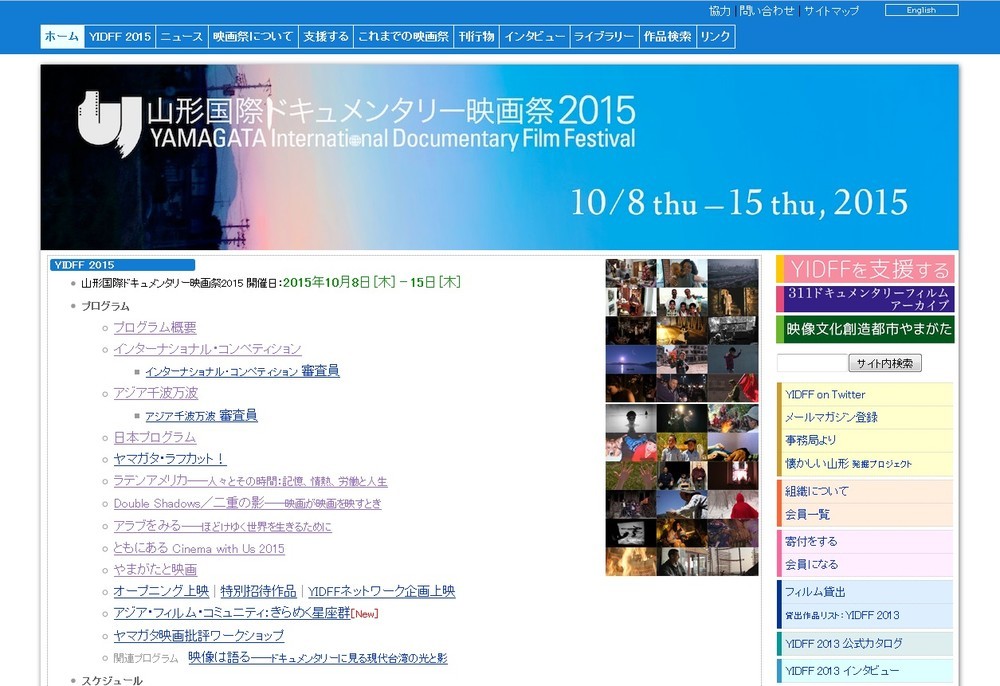Click the red [New] marker beside アジア・フィルム・コミュニティ

coord(363,614)
